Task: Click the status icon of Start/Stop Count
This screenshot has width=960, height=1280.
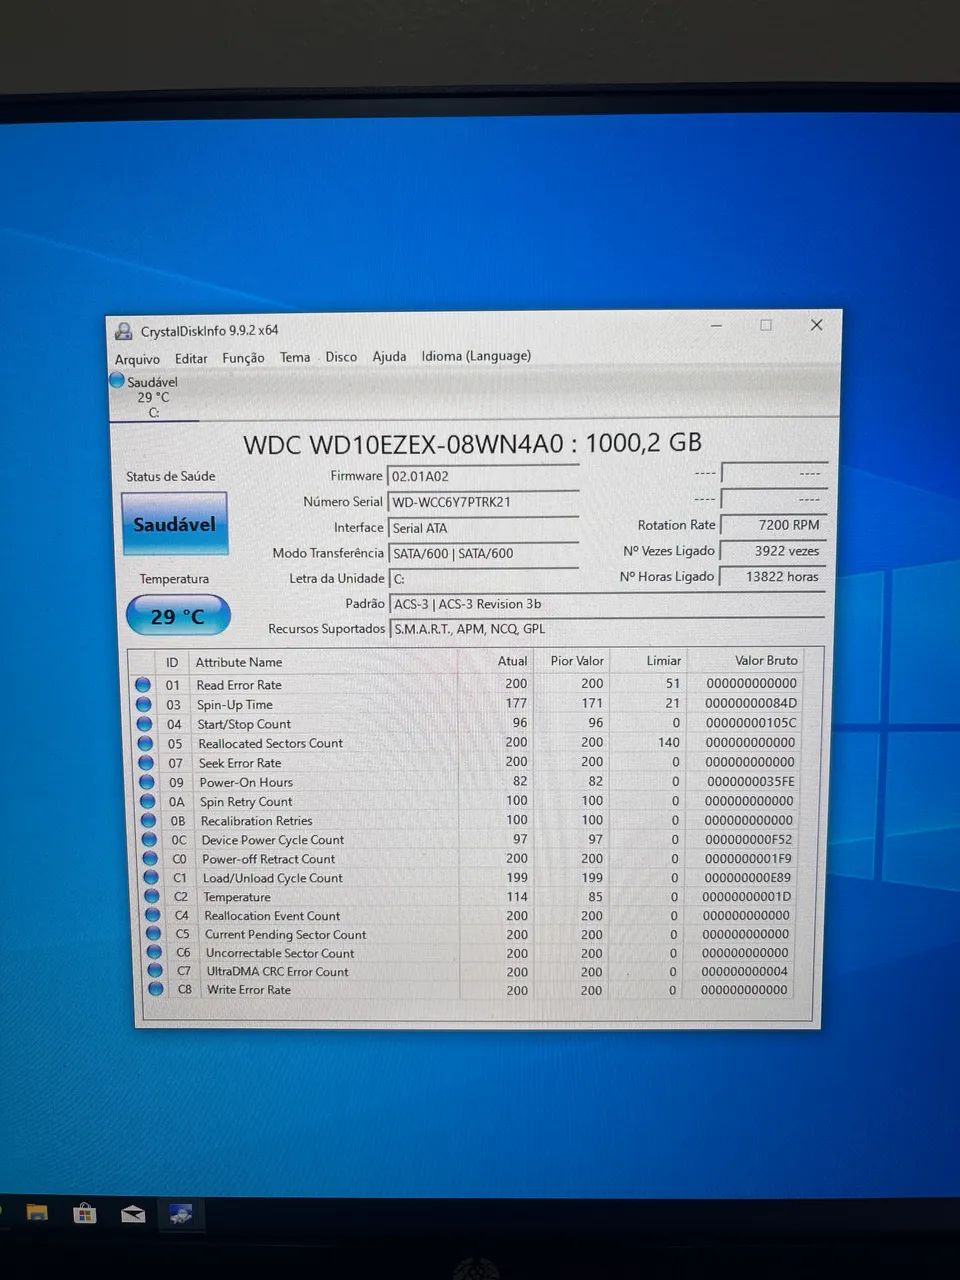Action: [x=145, y=724]
